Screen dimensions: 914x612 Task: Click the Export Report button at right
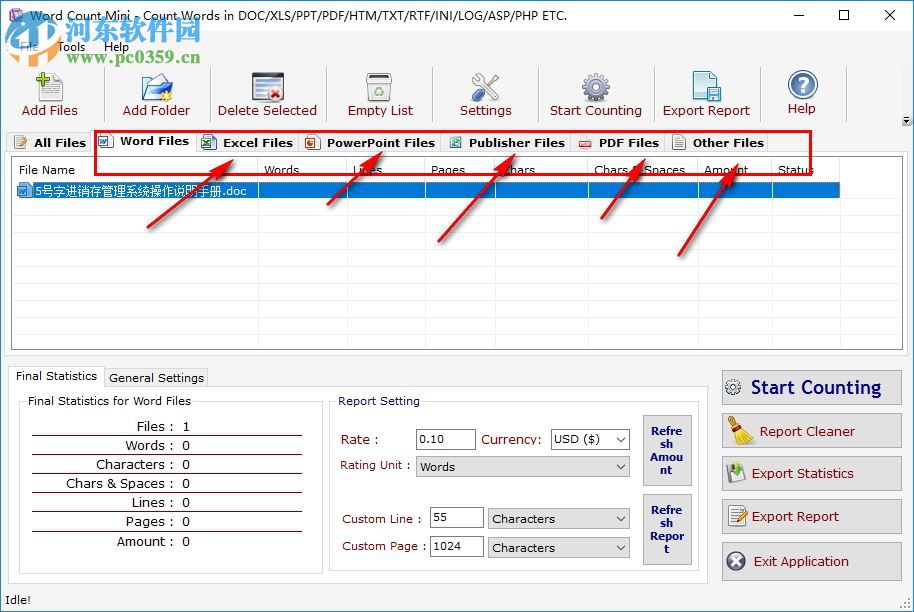(x=811, y=516)
